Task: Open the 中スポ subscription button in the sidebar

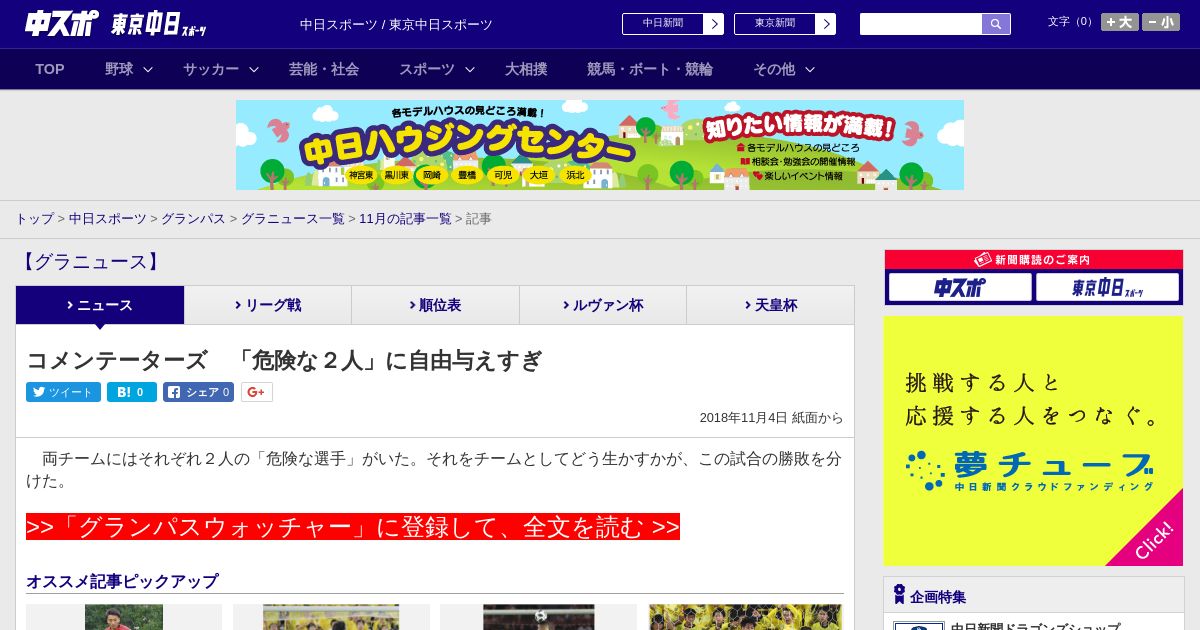Action: [960, 287]
